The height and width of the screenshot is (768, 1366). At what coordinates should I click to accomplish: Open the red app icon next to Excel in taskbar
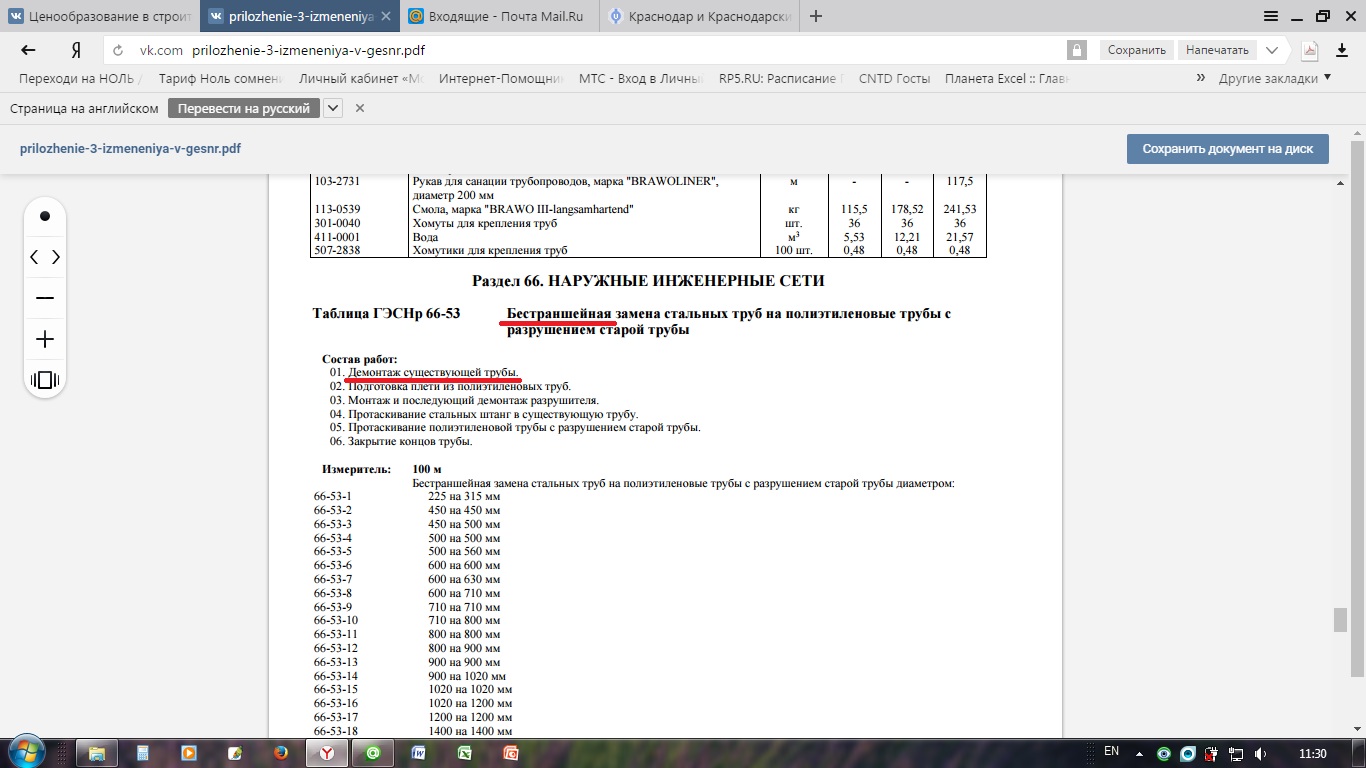pyautogui.click(x=511, y=753)
